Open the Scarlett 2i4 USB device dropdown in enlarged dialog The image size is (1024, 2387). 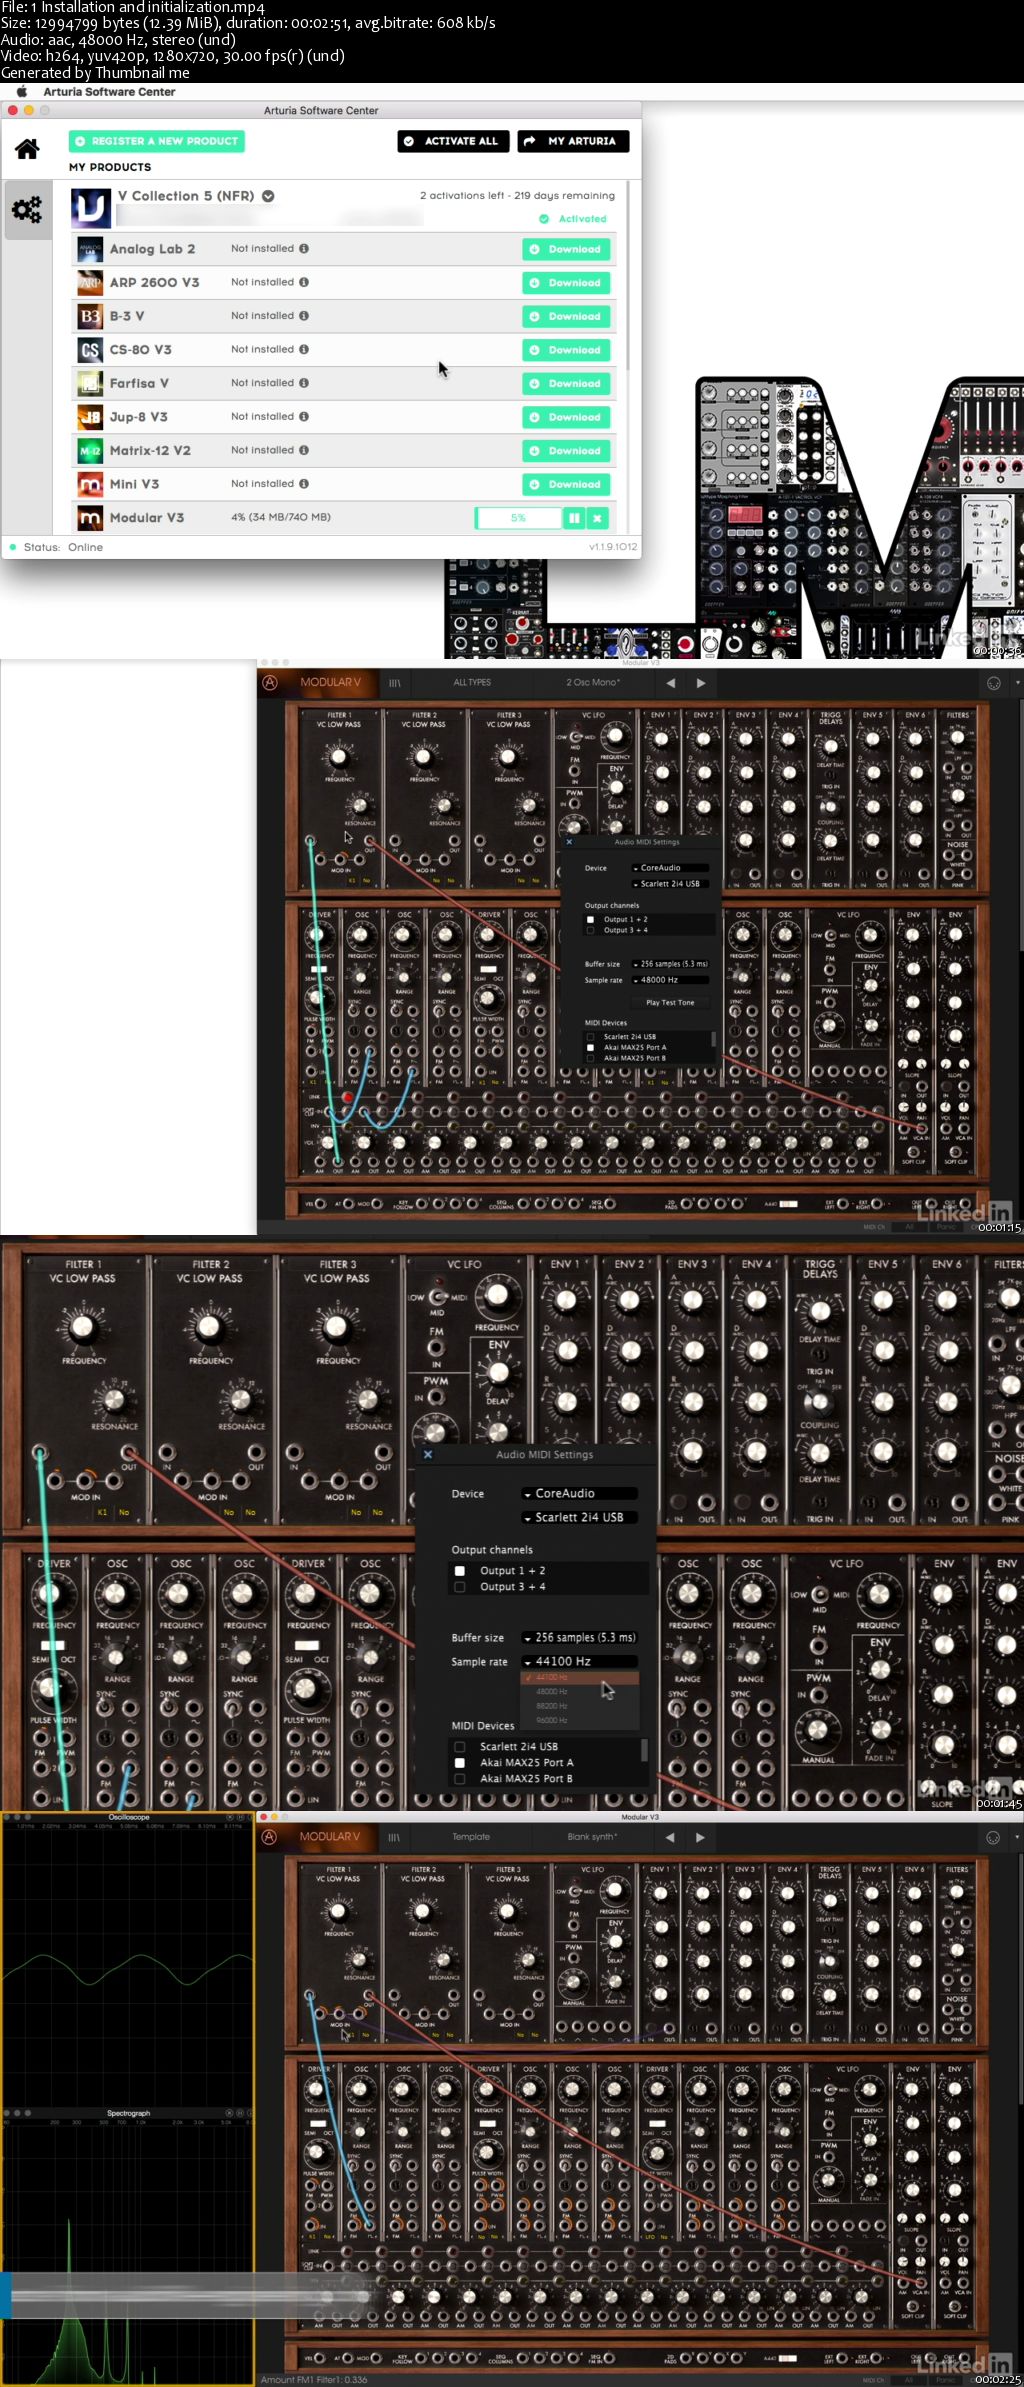[x=579, y=1517]
